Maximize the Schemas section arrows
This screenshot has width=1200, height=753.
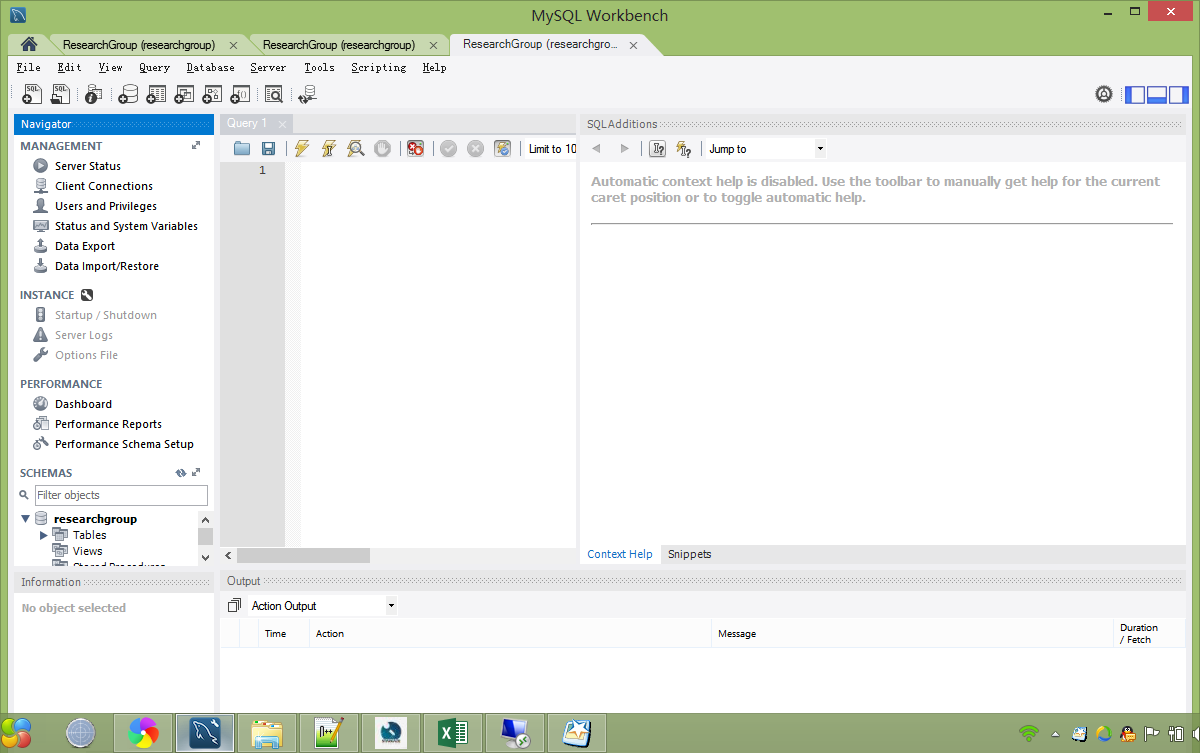(196, 473)
